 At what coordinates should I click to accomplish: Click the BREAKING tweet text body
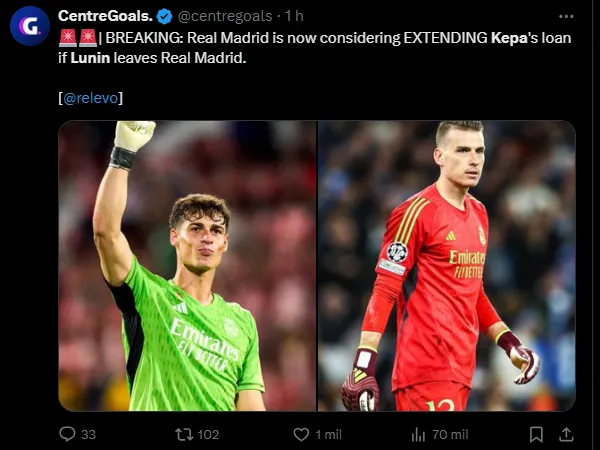pos(300,47)
